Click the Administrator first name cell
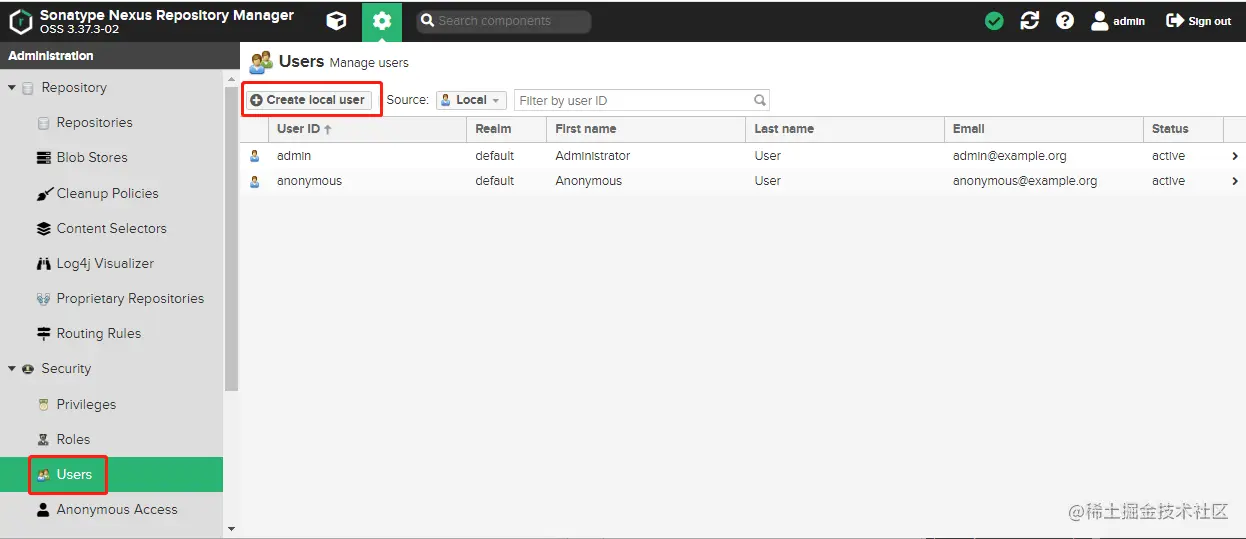This screenshot has height=539, width=1246. [x=593, y=156]
